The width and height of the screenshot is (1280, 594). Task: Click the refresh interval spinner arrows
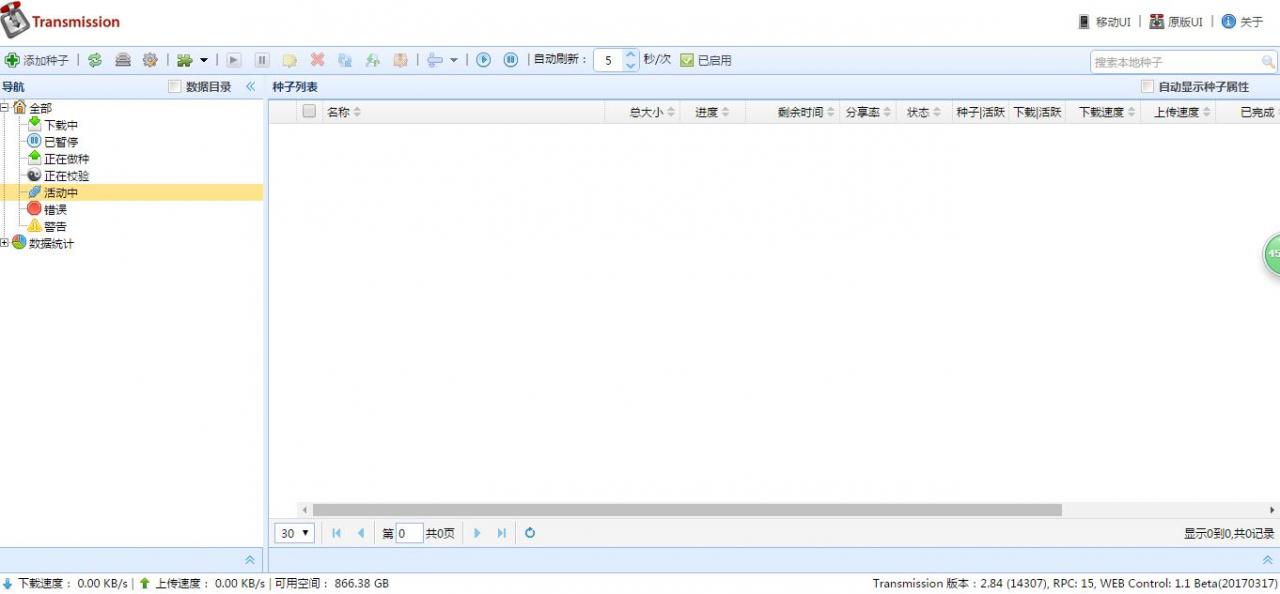[630, 60]
